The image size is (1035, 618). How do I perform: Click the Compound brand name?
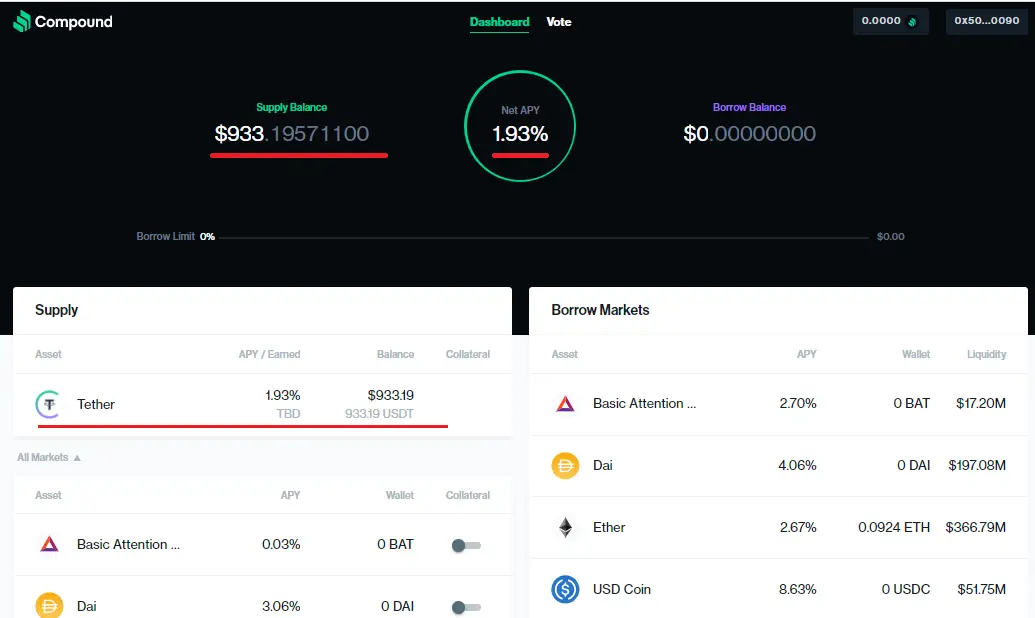point(73,22)
